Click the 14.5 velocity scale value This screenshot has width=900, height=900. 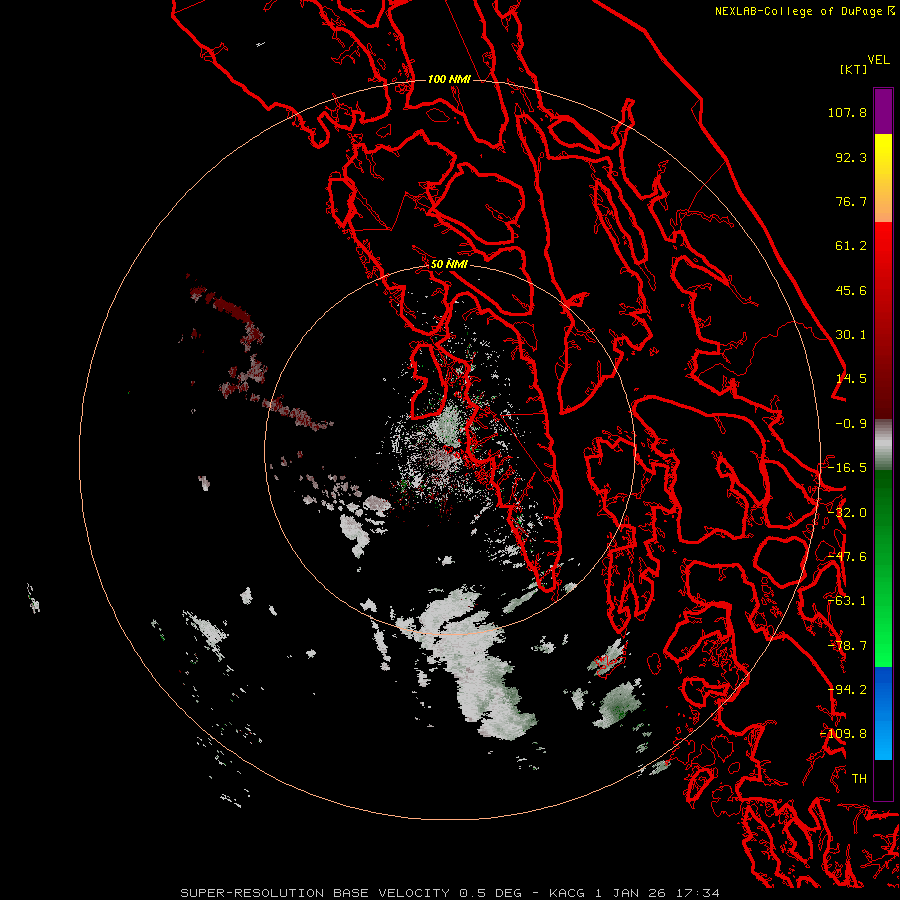[851, 379]
